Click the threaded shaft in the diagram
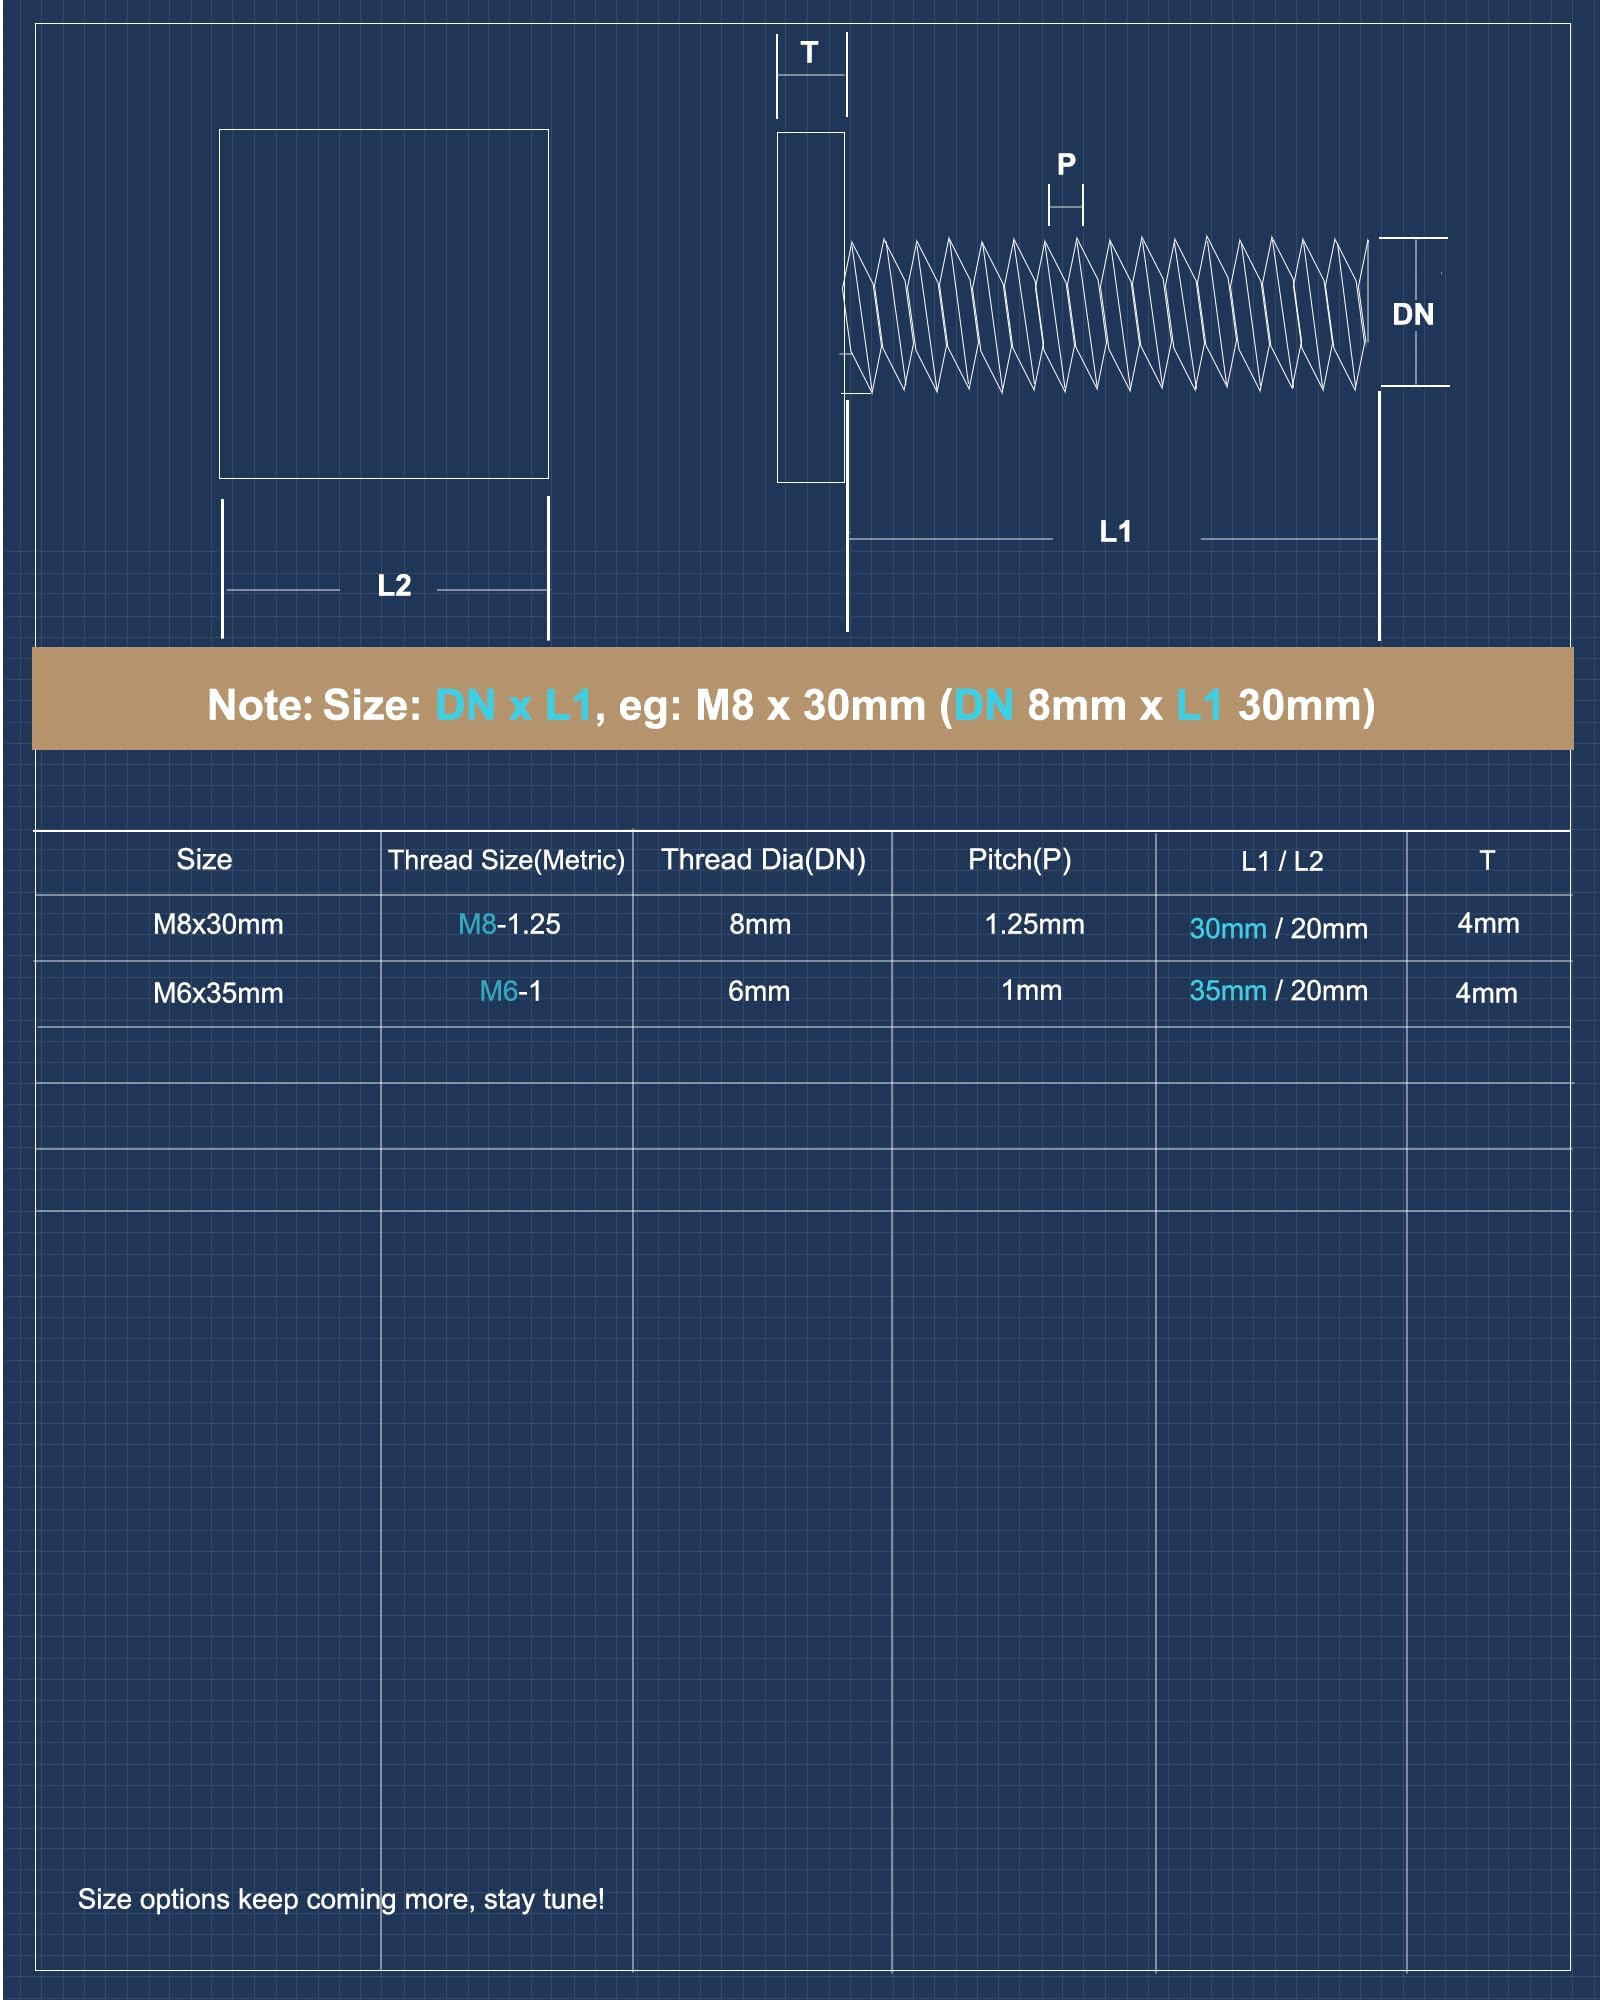 tap(1105, 313)
